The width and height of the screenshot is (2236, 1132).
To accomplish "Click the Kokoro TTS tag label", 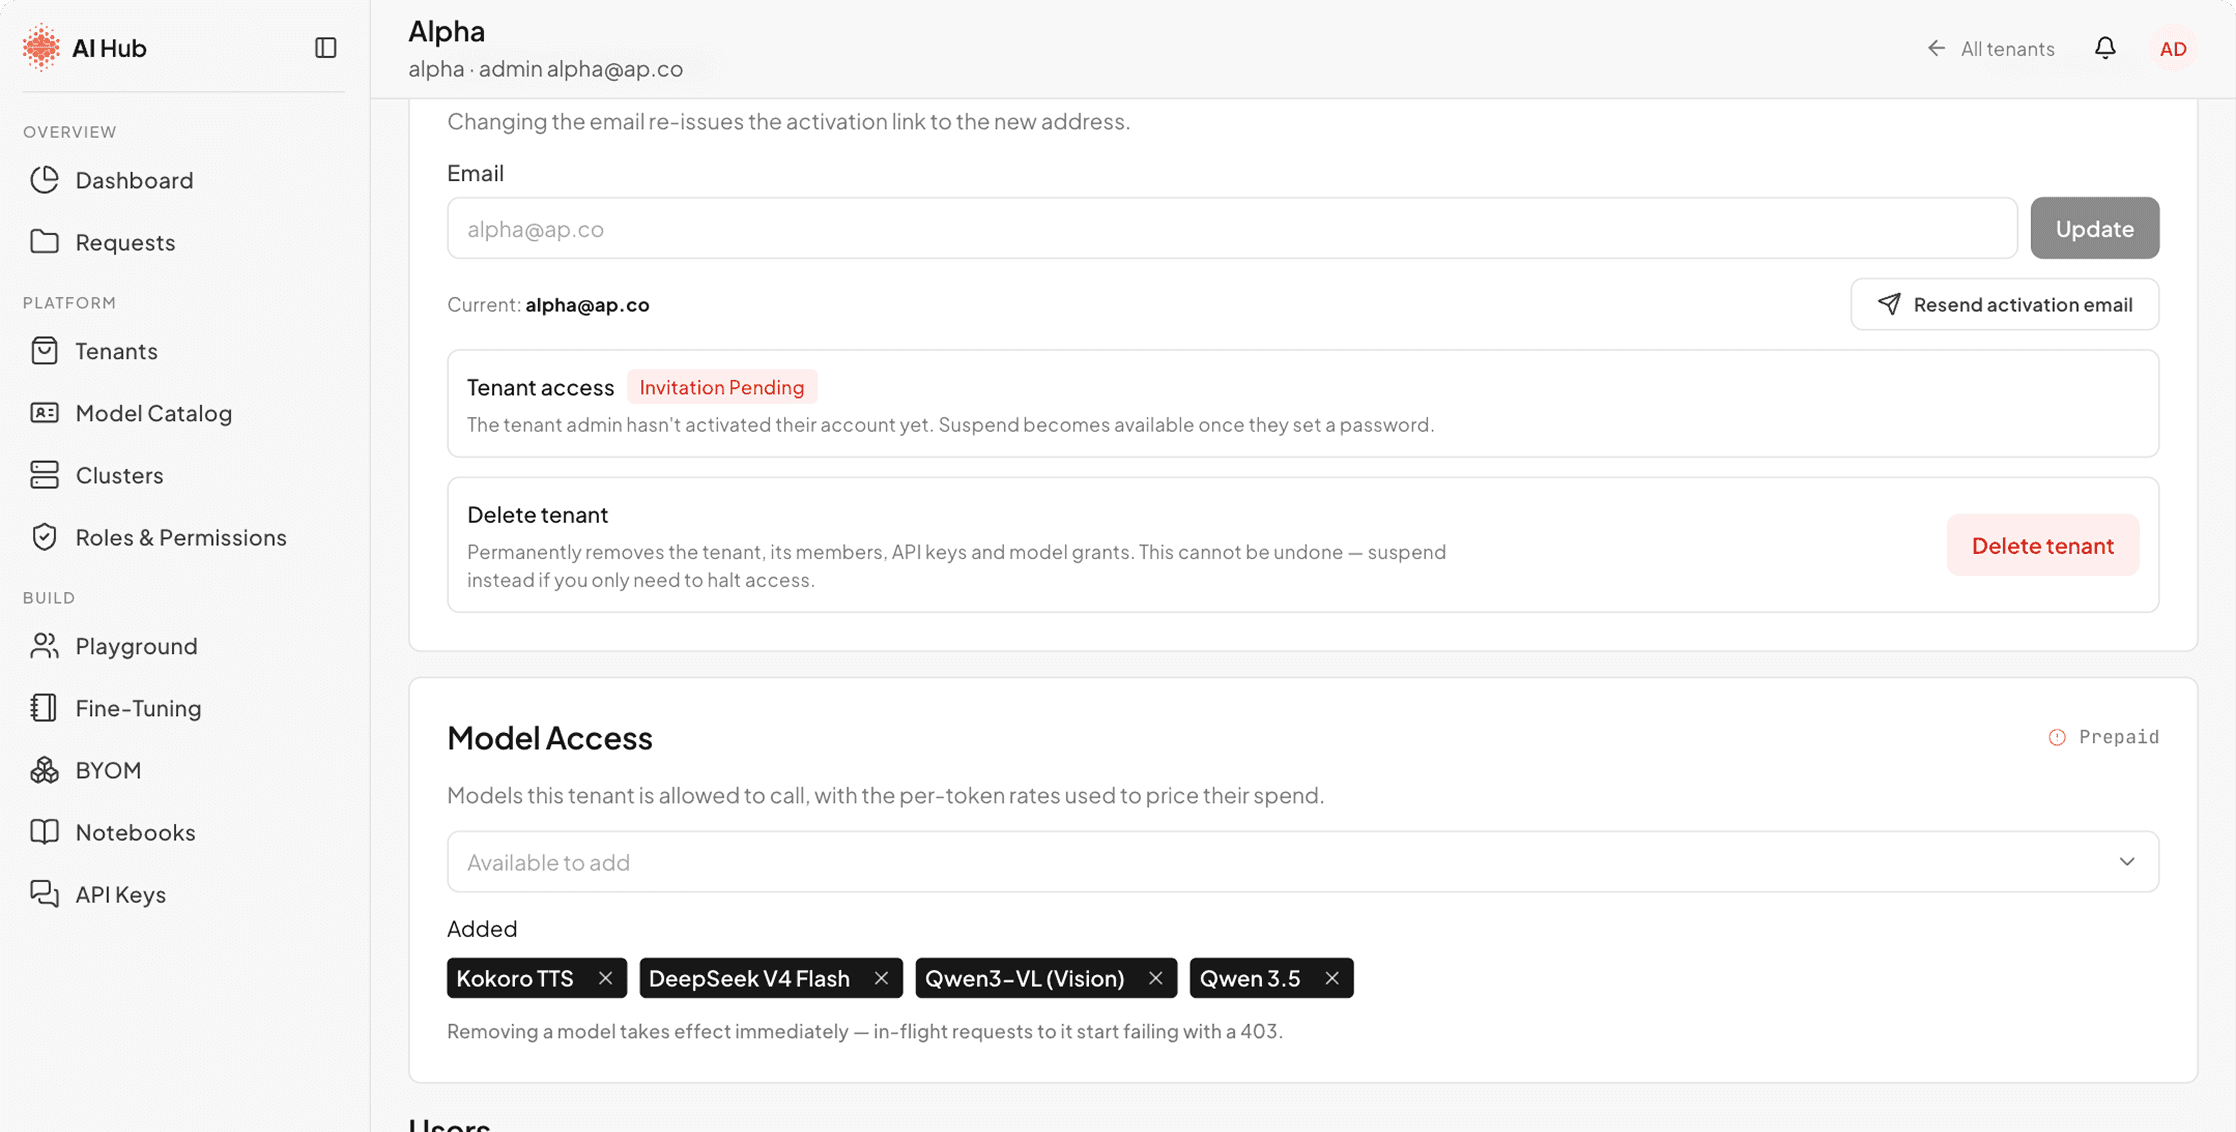I will (515, 978).
